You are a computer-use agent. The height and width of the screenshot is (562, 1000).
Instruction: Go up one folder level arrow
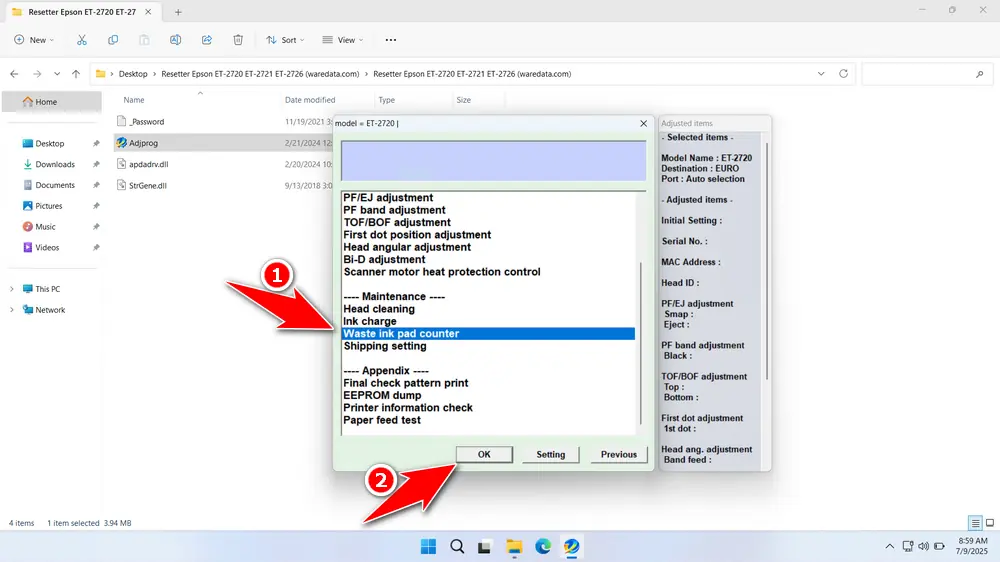(76, 74)
